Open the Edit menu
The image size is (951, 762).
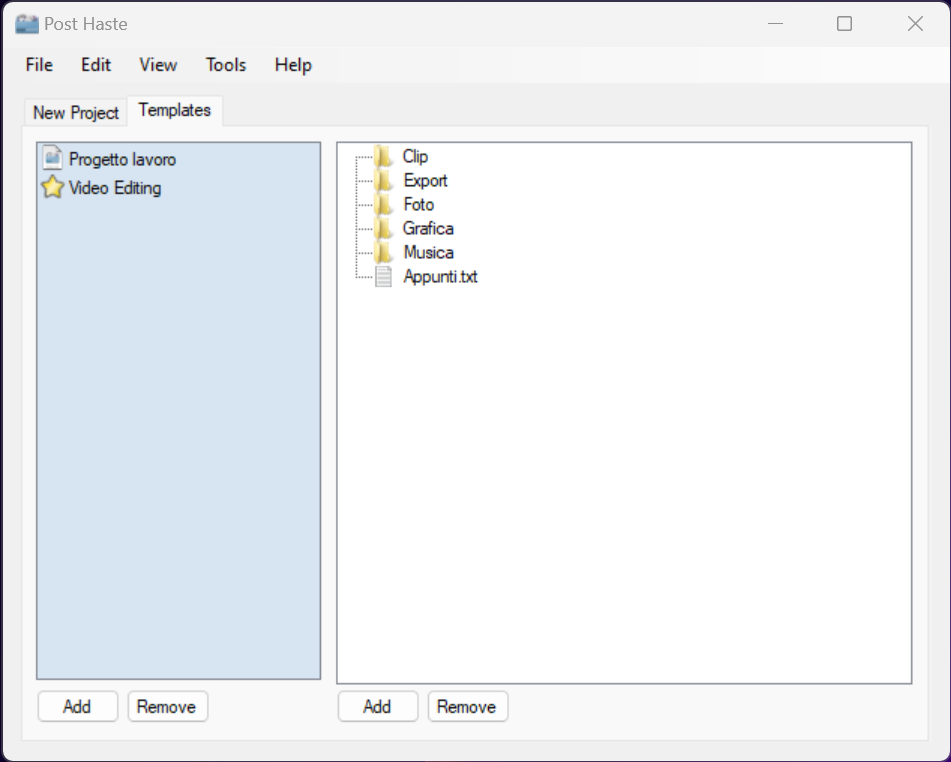click(x=96, y=65)
